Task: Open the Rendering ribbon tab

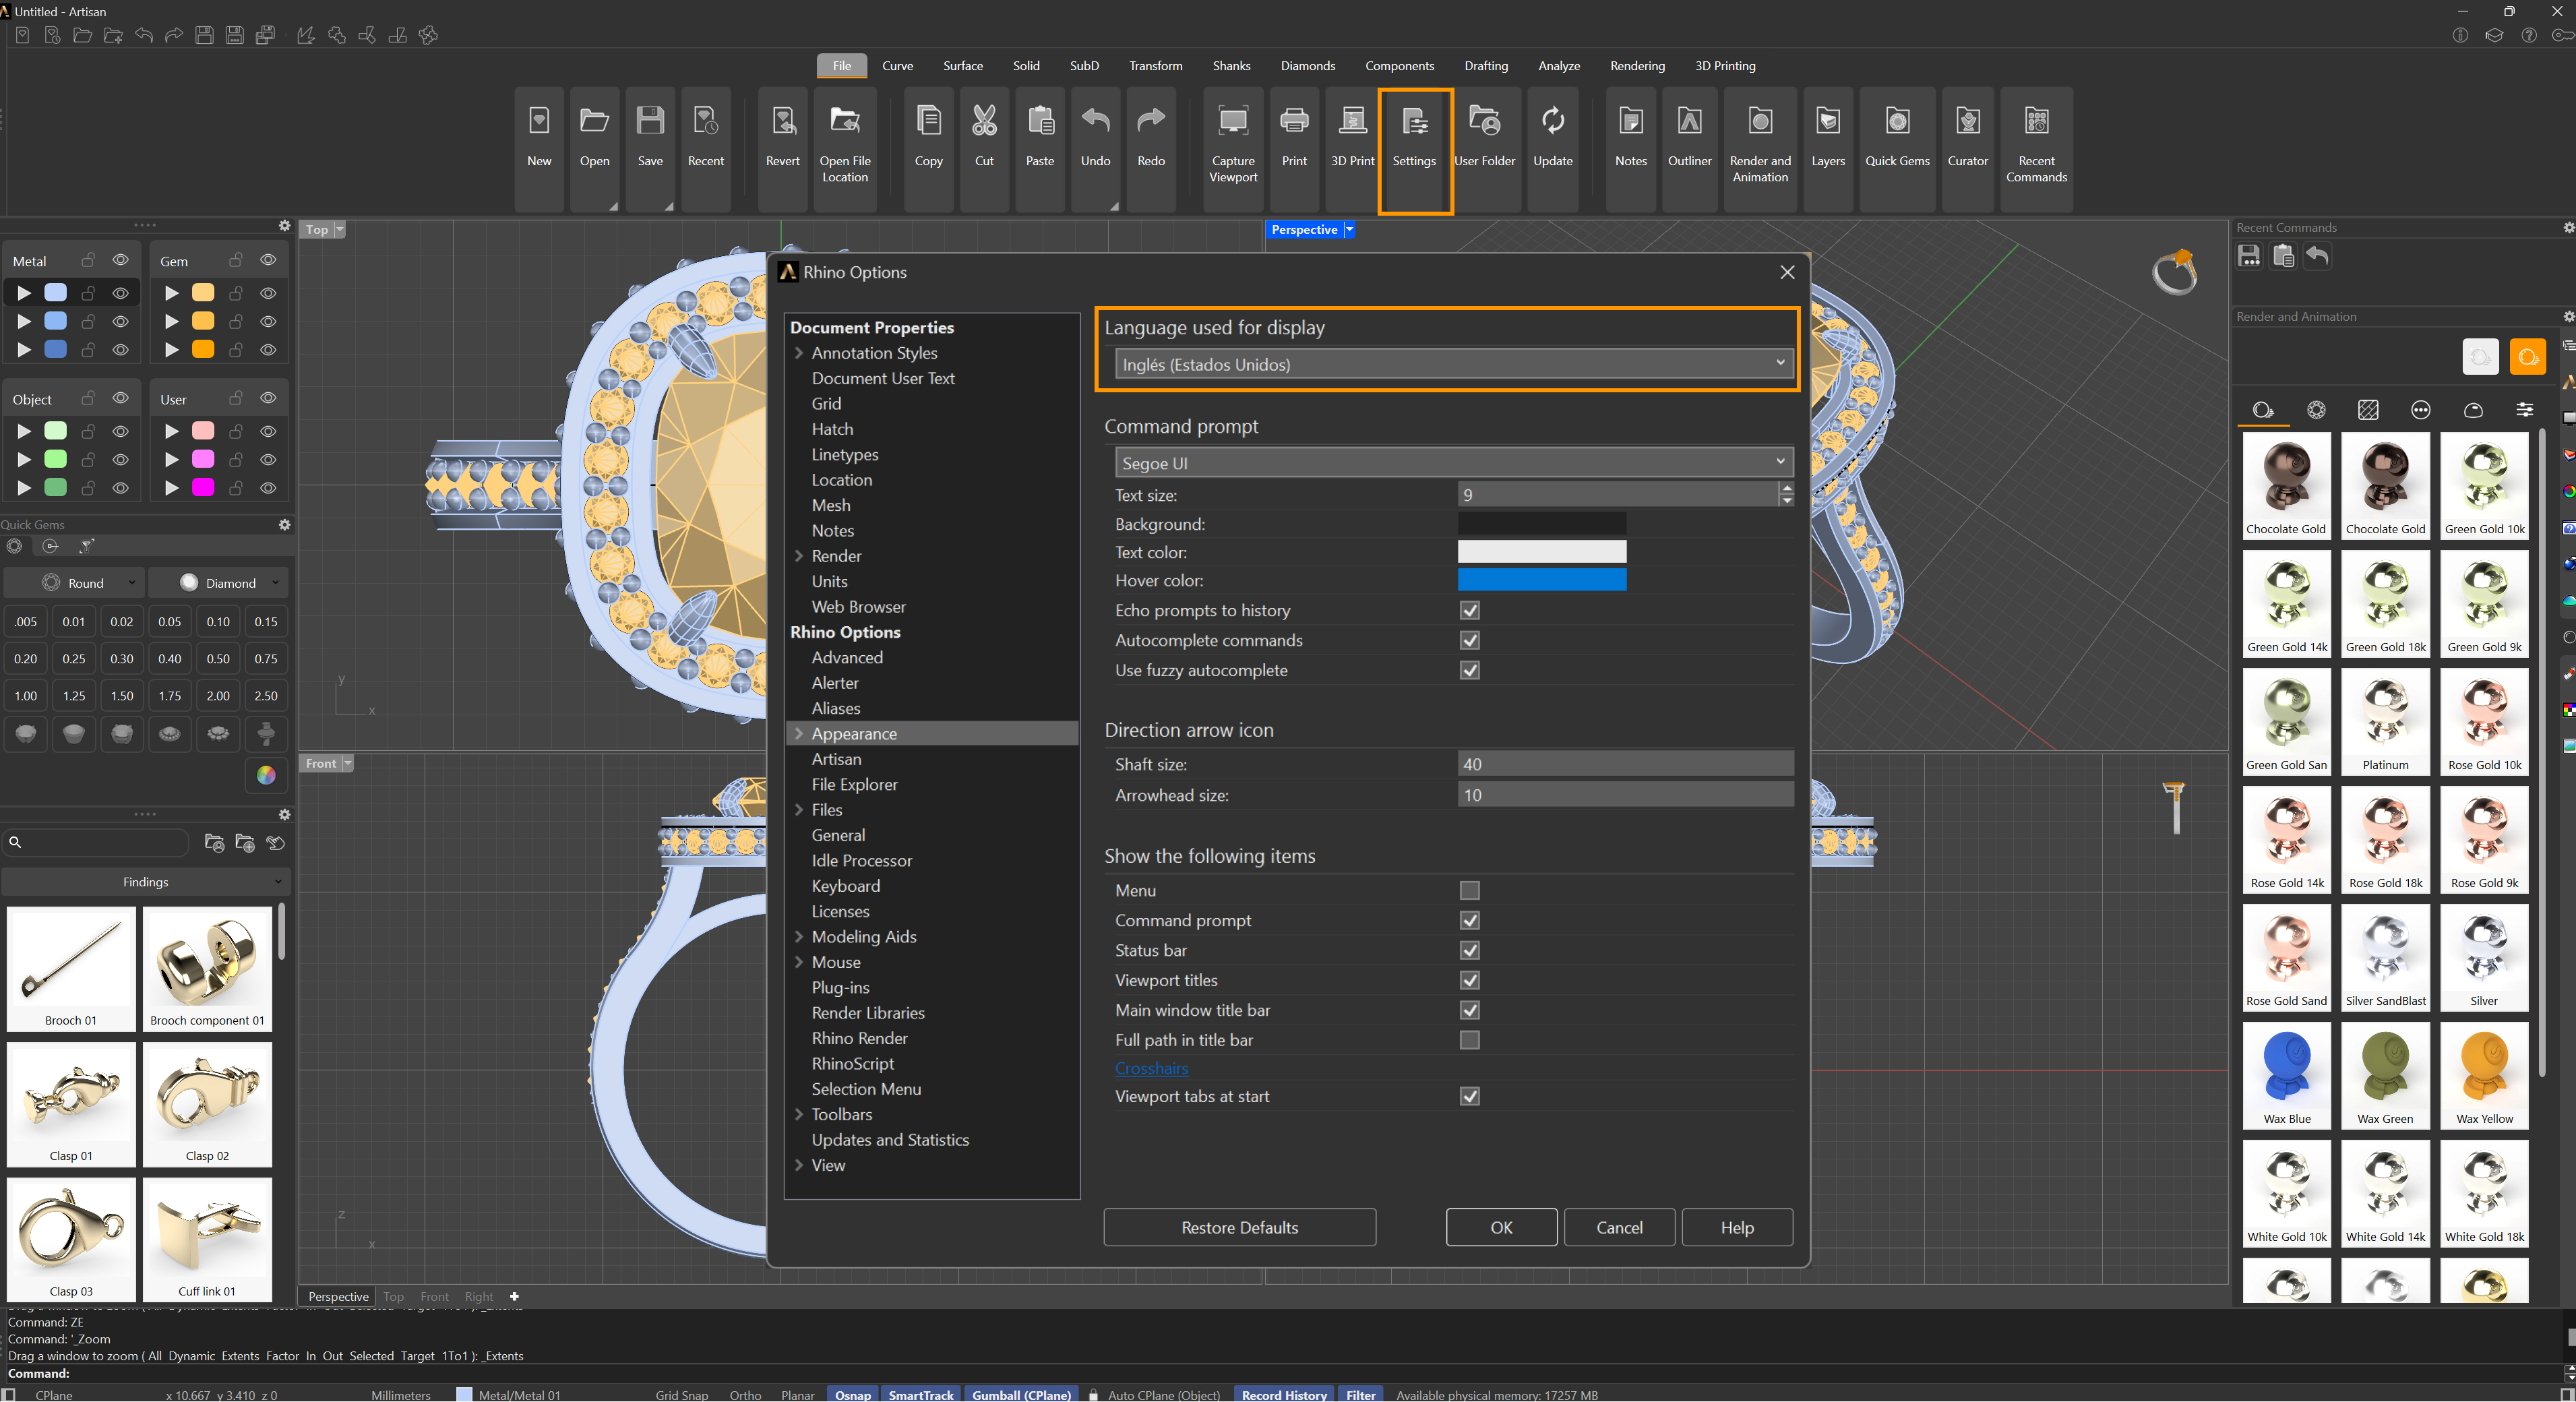Action: click(x=1637, y=66)
